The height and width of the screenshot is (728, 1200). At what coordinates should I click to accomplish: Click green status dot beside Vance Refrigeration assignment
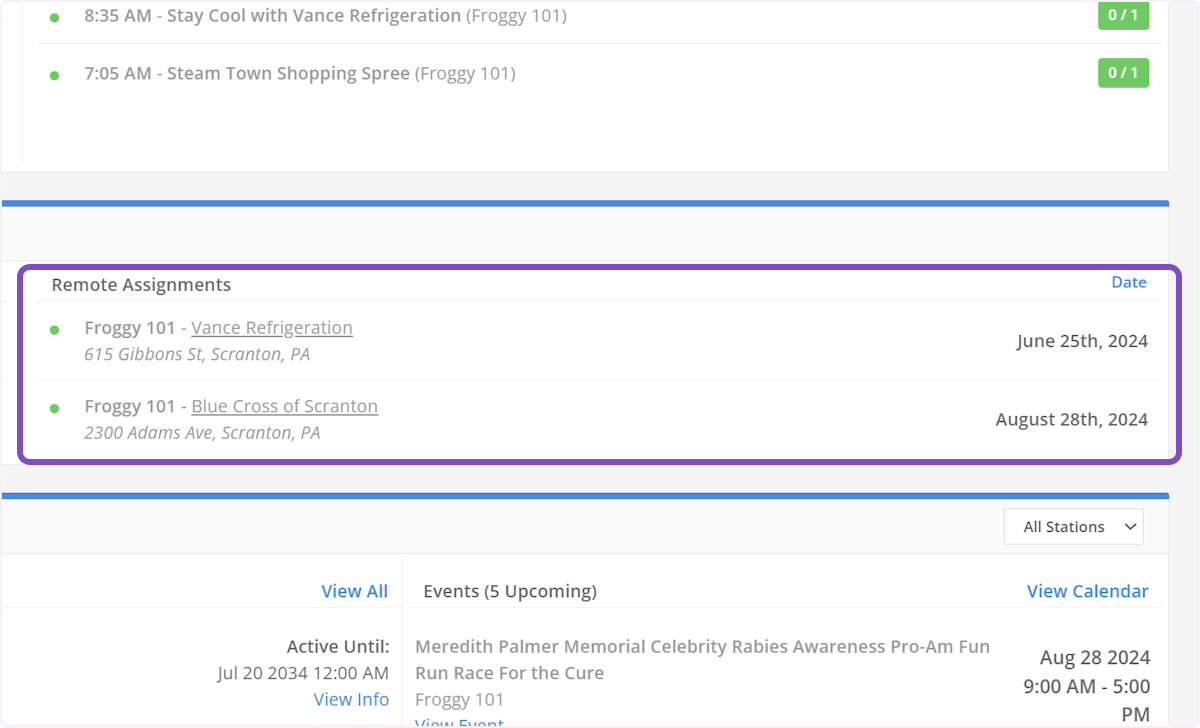[x=54, y=330]
